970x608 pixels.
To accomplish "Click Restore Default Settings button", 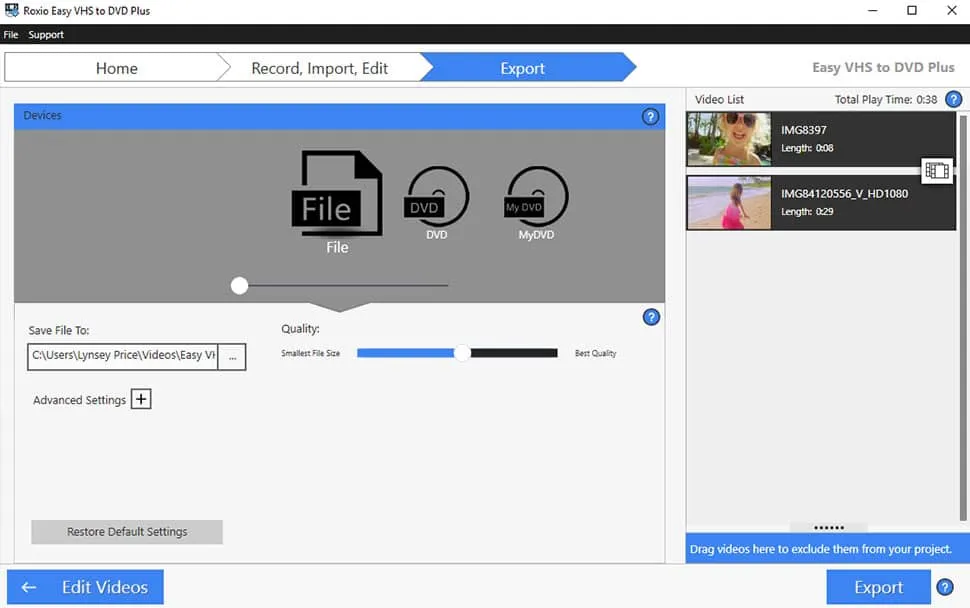I will 127,532.
